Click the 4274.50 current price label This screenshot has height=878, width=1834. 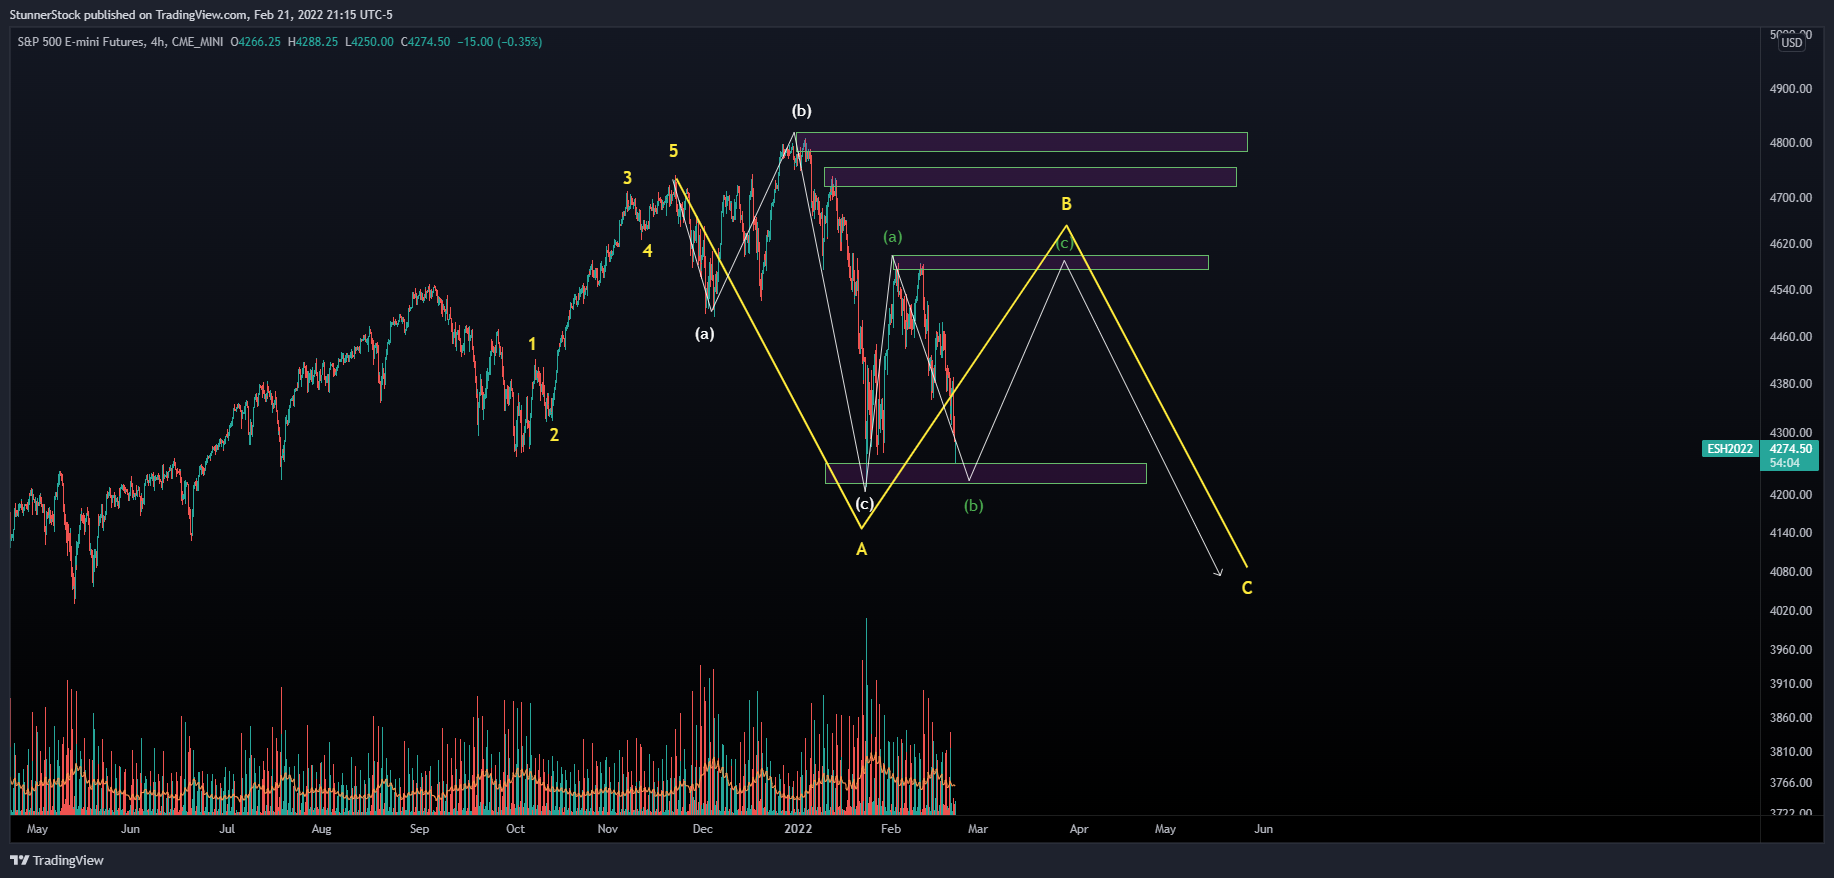coord(1791,449)
